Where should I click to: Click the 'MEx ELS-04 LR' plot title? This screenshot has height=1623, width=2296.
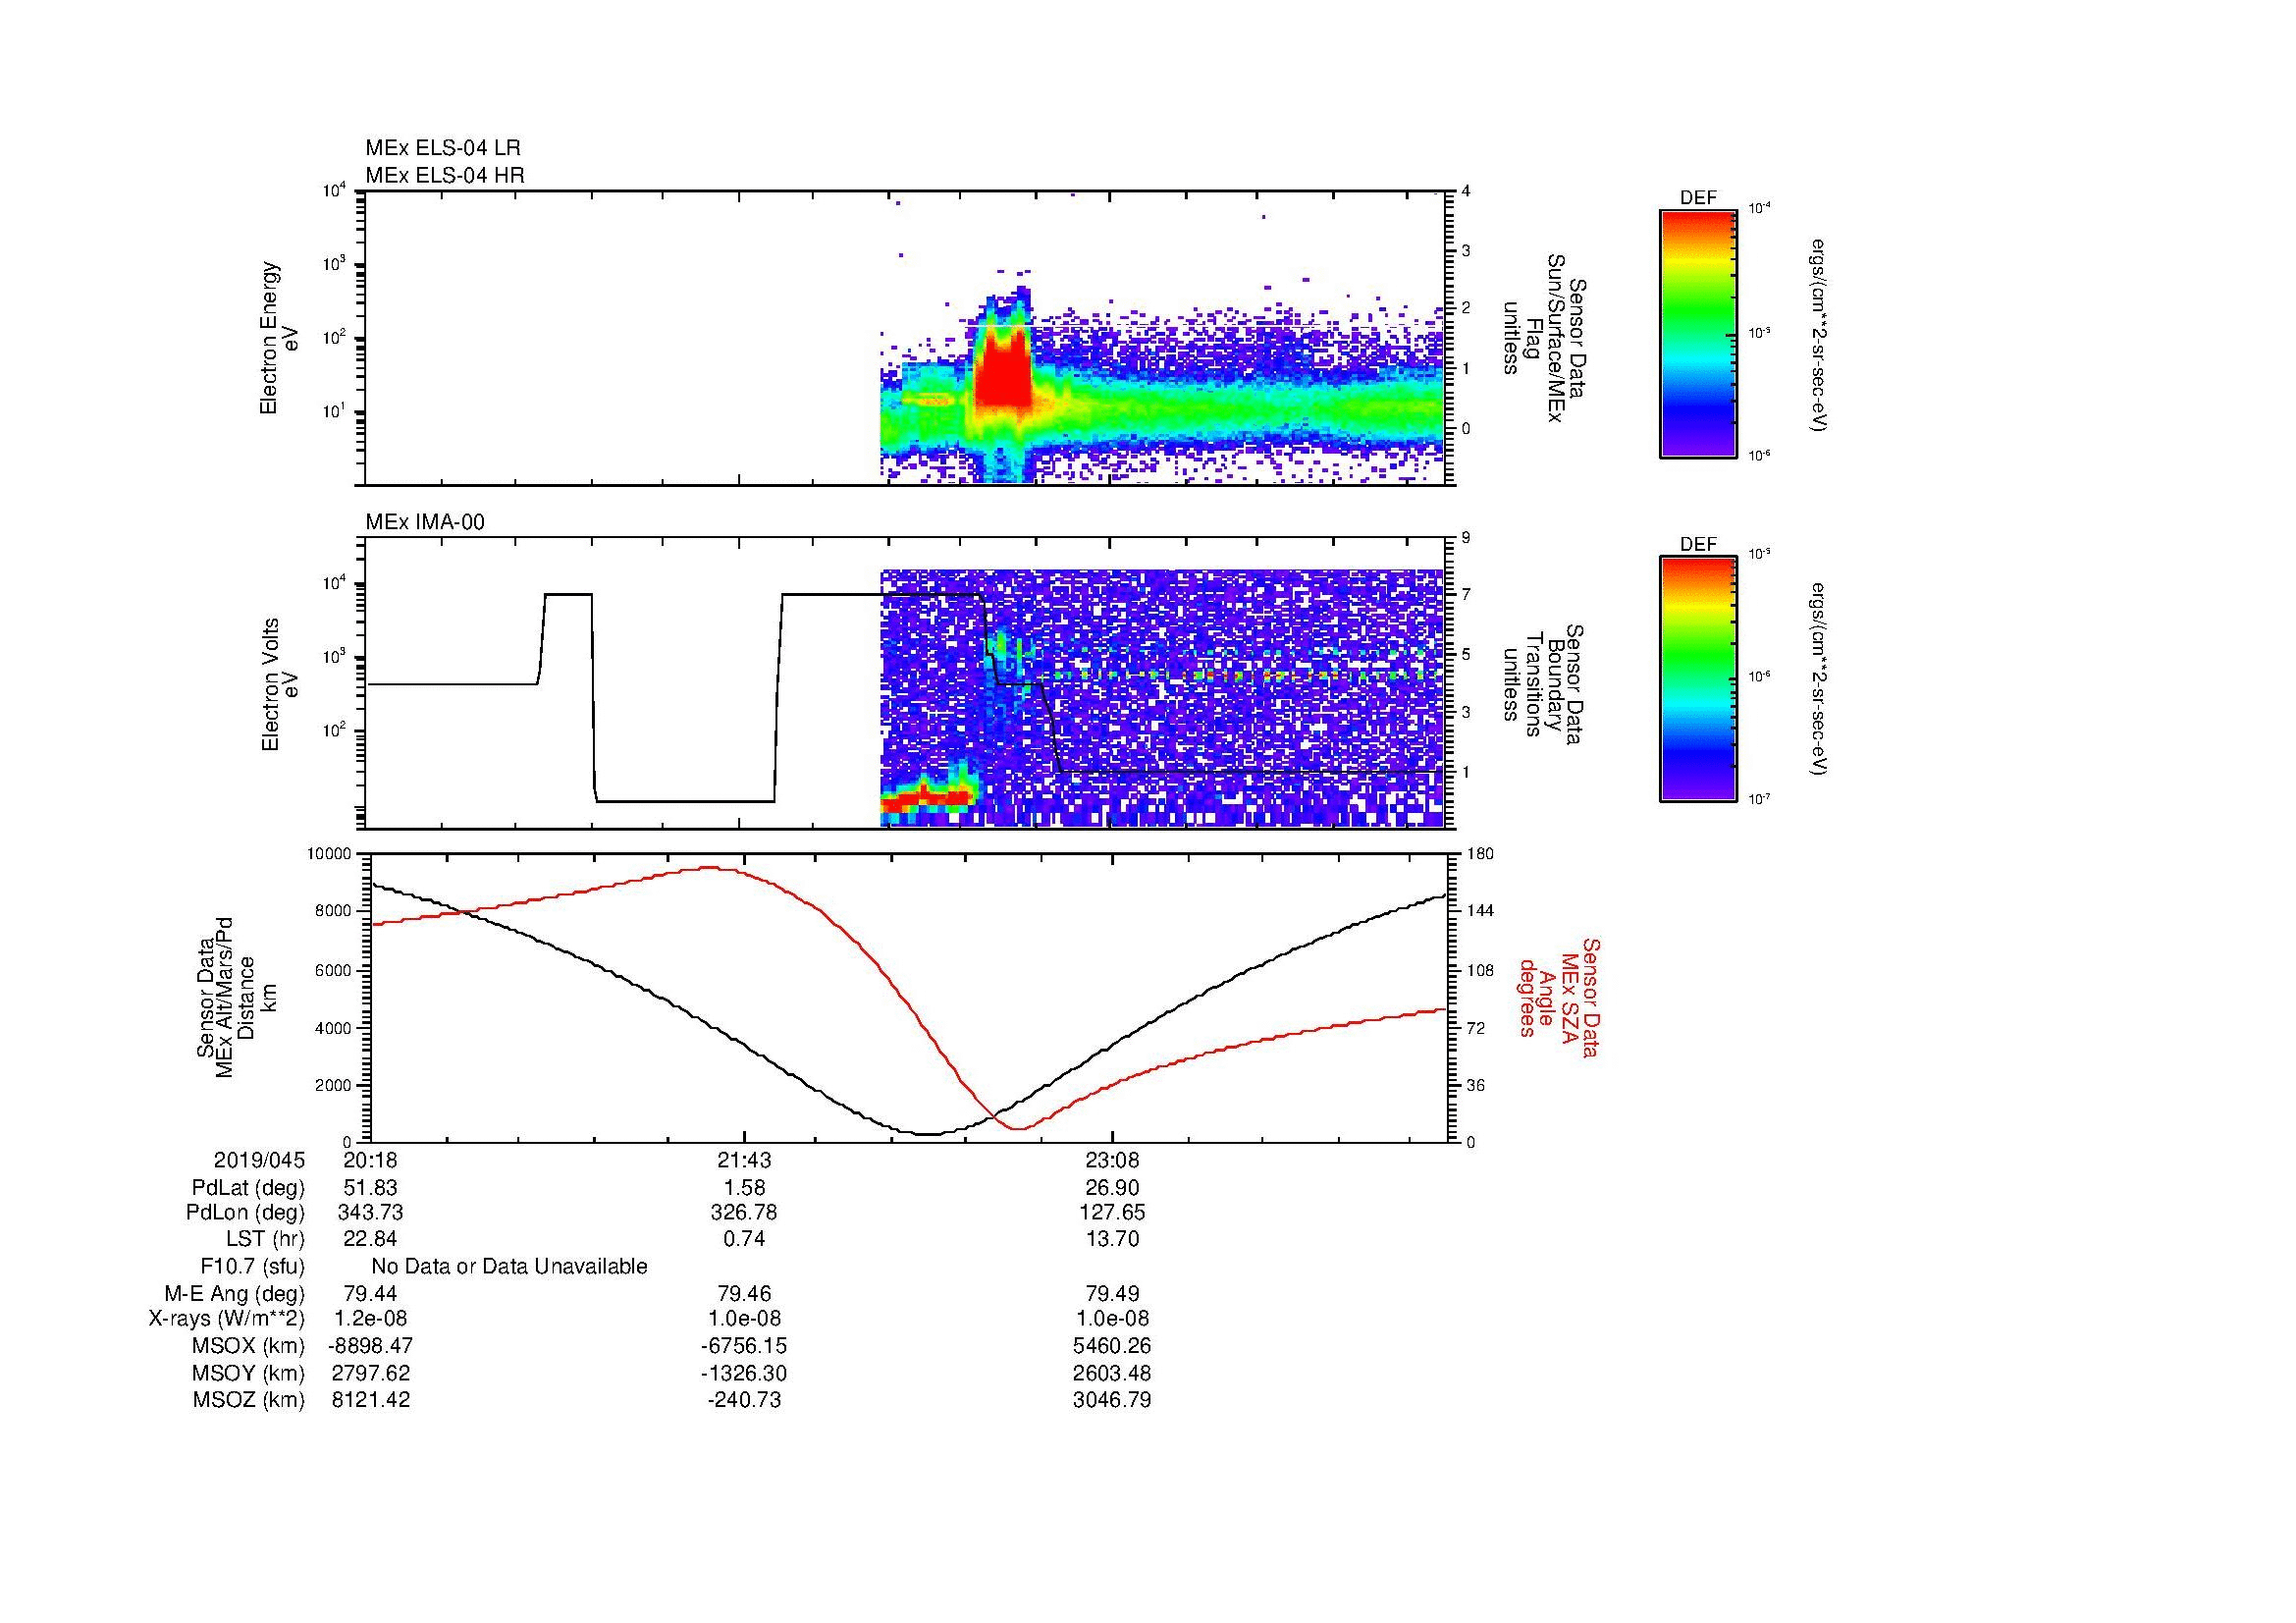pos(442,148)
